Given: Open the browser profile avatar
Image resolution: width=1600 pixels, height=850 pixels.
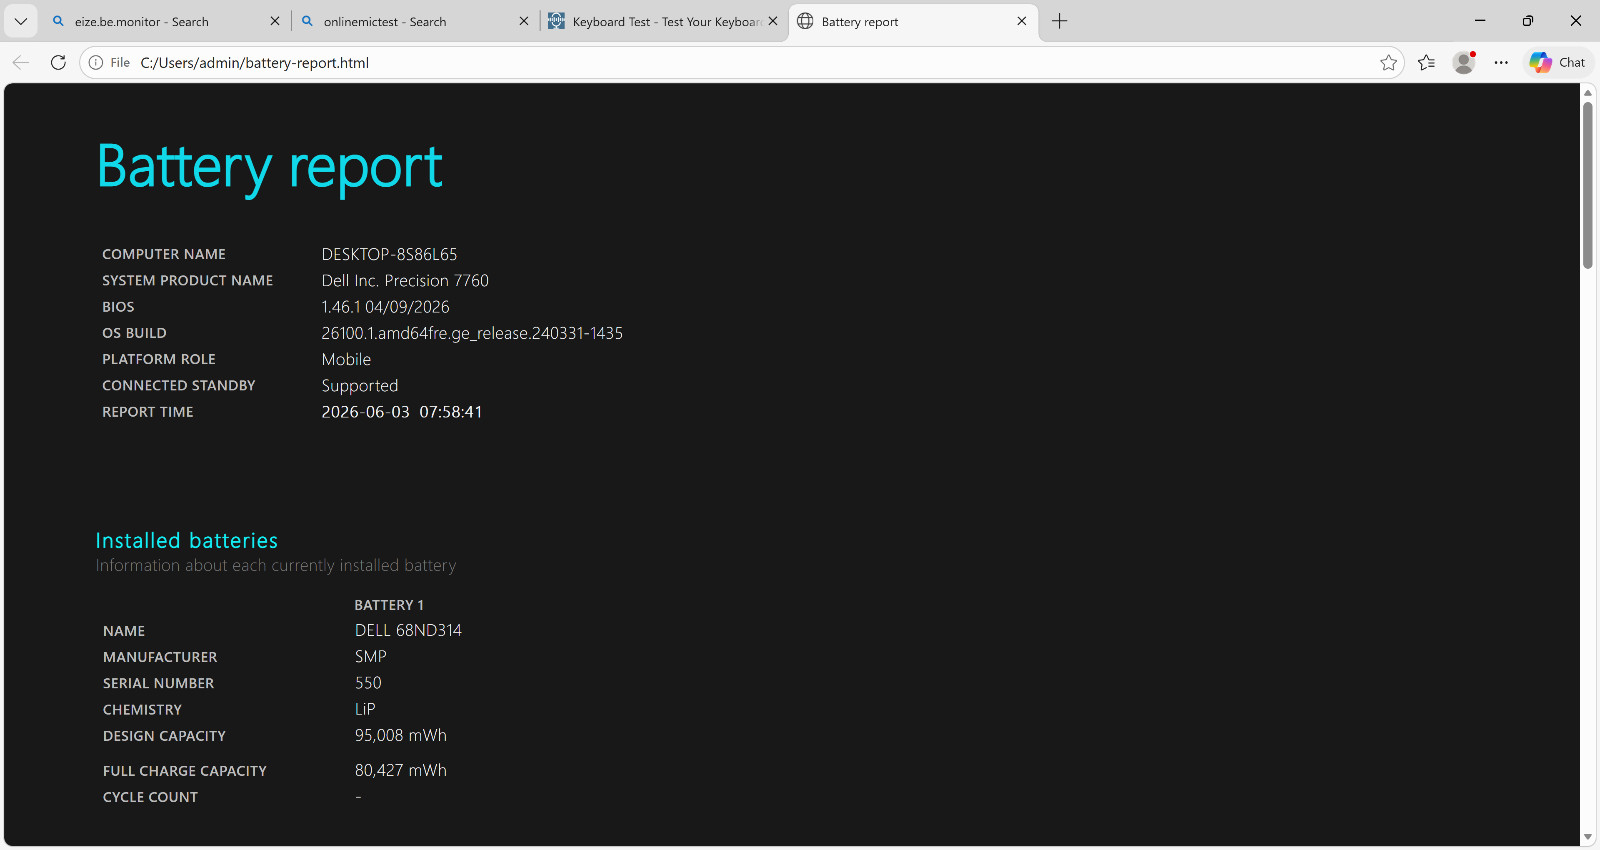Looking at the screenshot, I should [x=1464, y=62].
